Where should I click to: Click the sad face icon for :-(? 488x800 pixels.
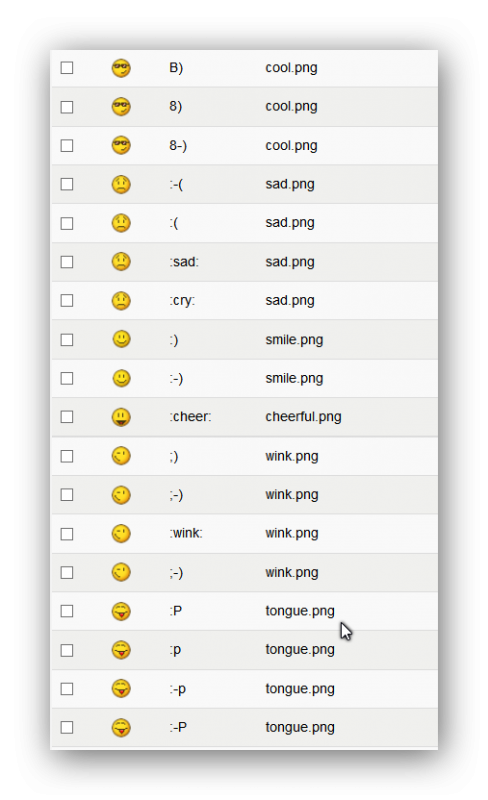point(121,184)
